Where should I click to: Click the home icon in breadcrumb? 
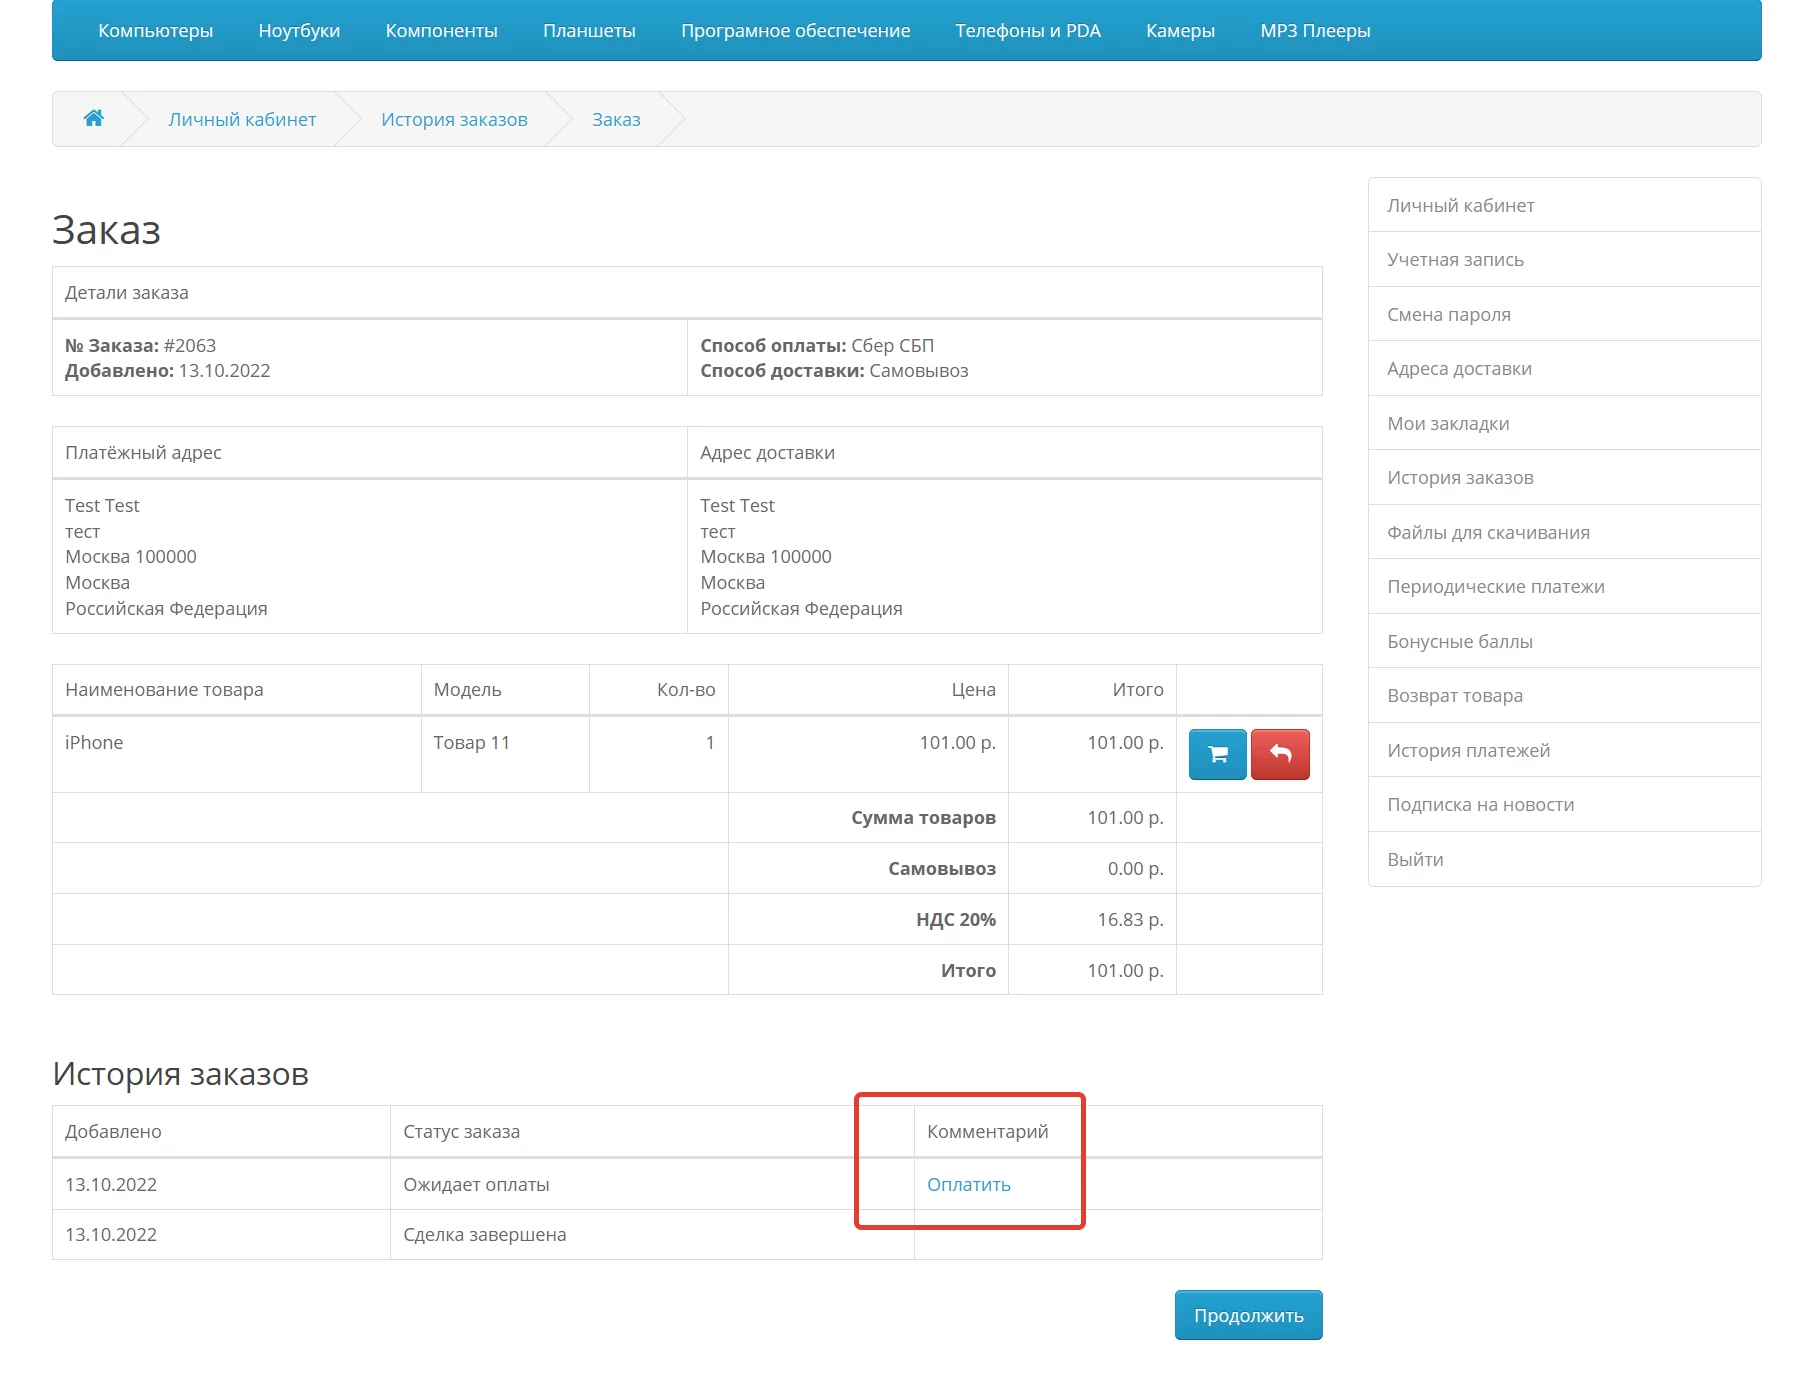click(x=93, y=118)
